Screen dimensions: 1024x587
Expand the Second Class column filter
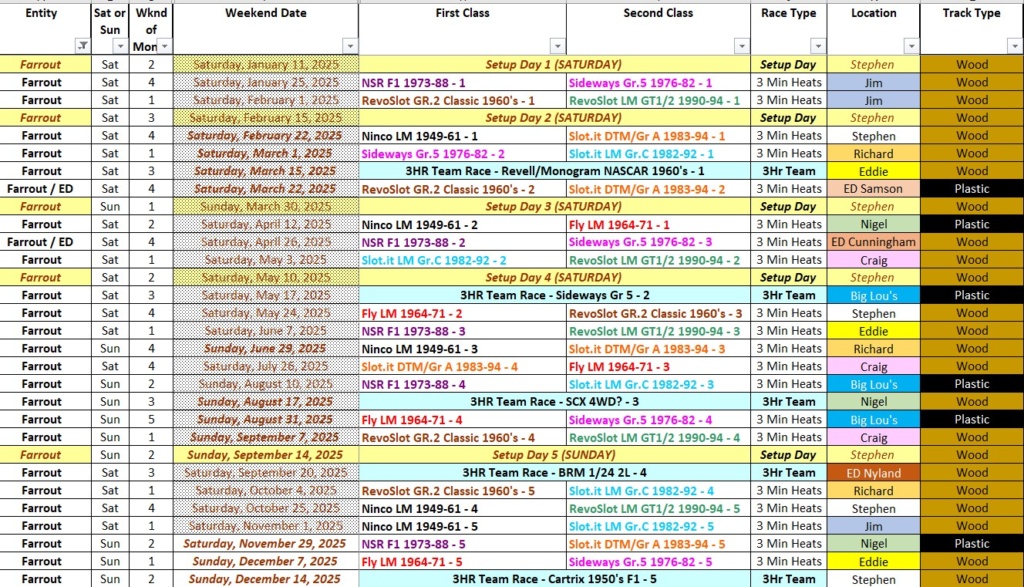pos(741,46)
